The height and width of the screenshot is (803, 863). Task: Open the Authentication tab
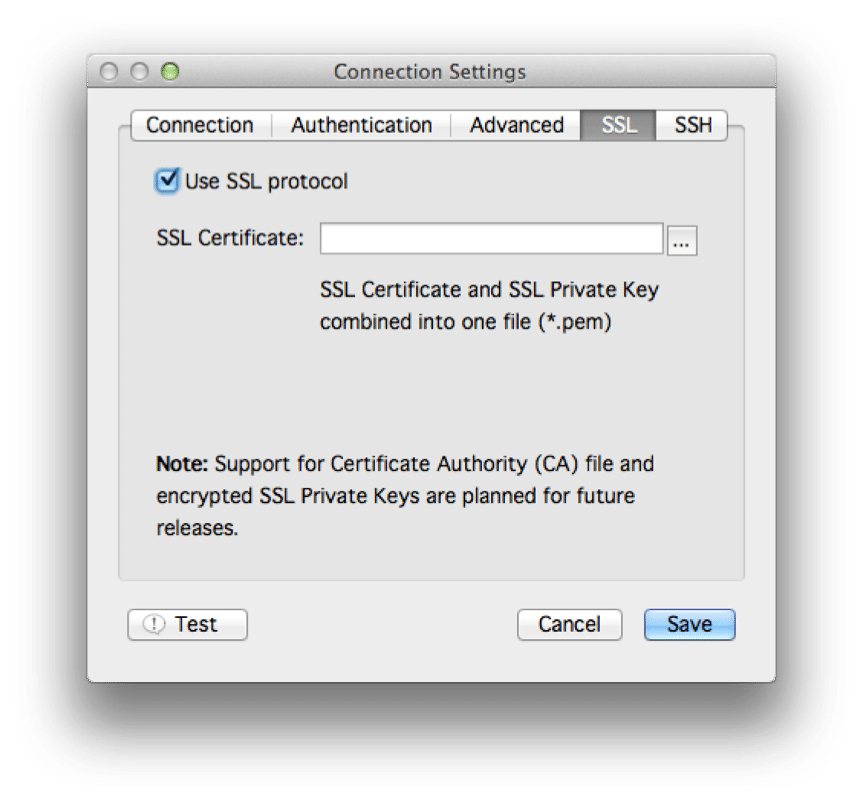coord(361,125)
